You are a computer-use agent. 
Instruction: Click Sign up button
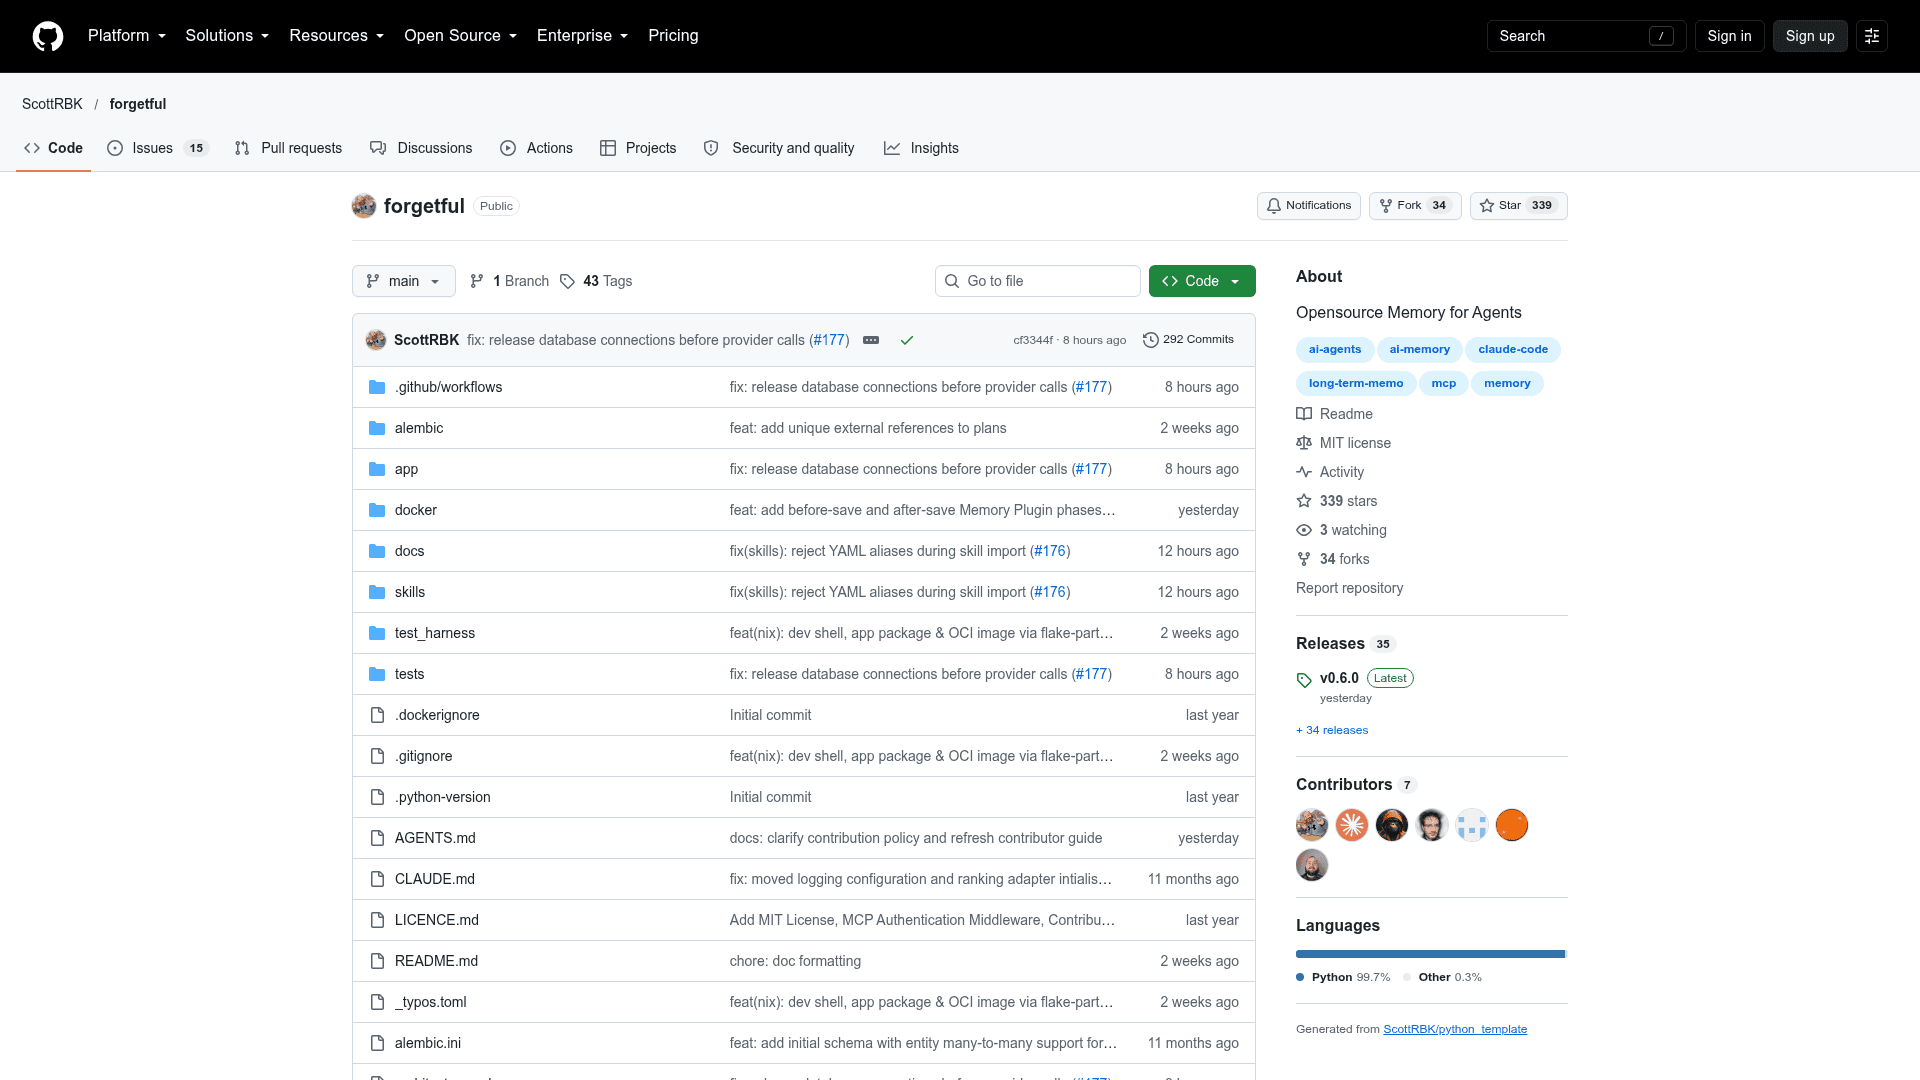(1810, 36)
